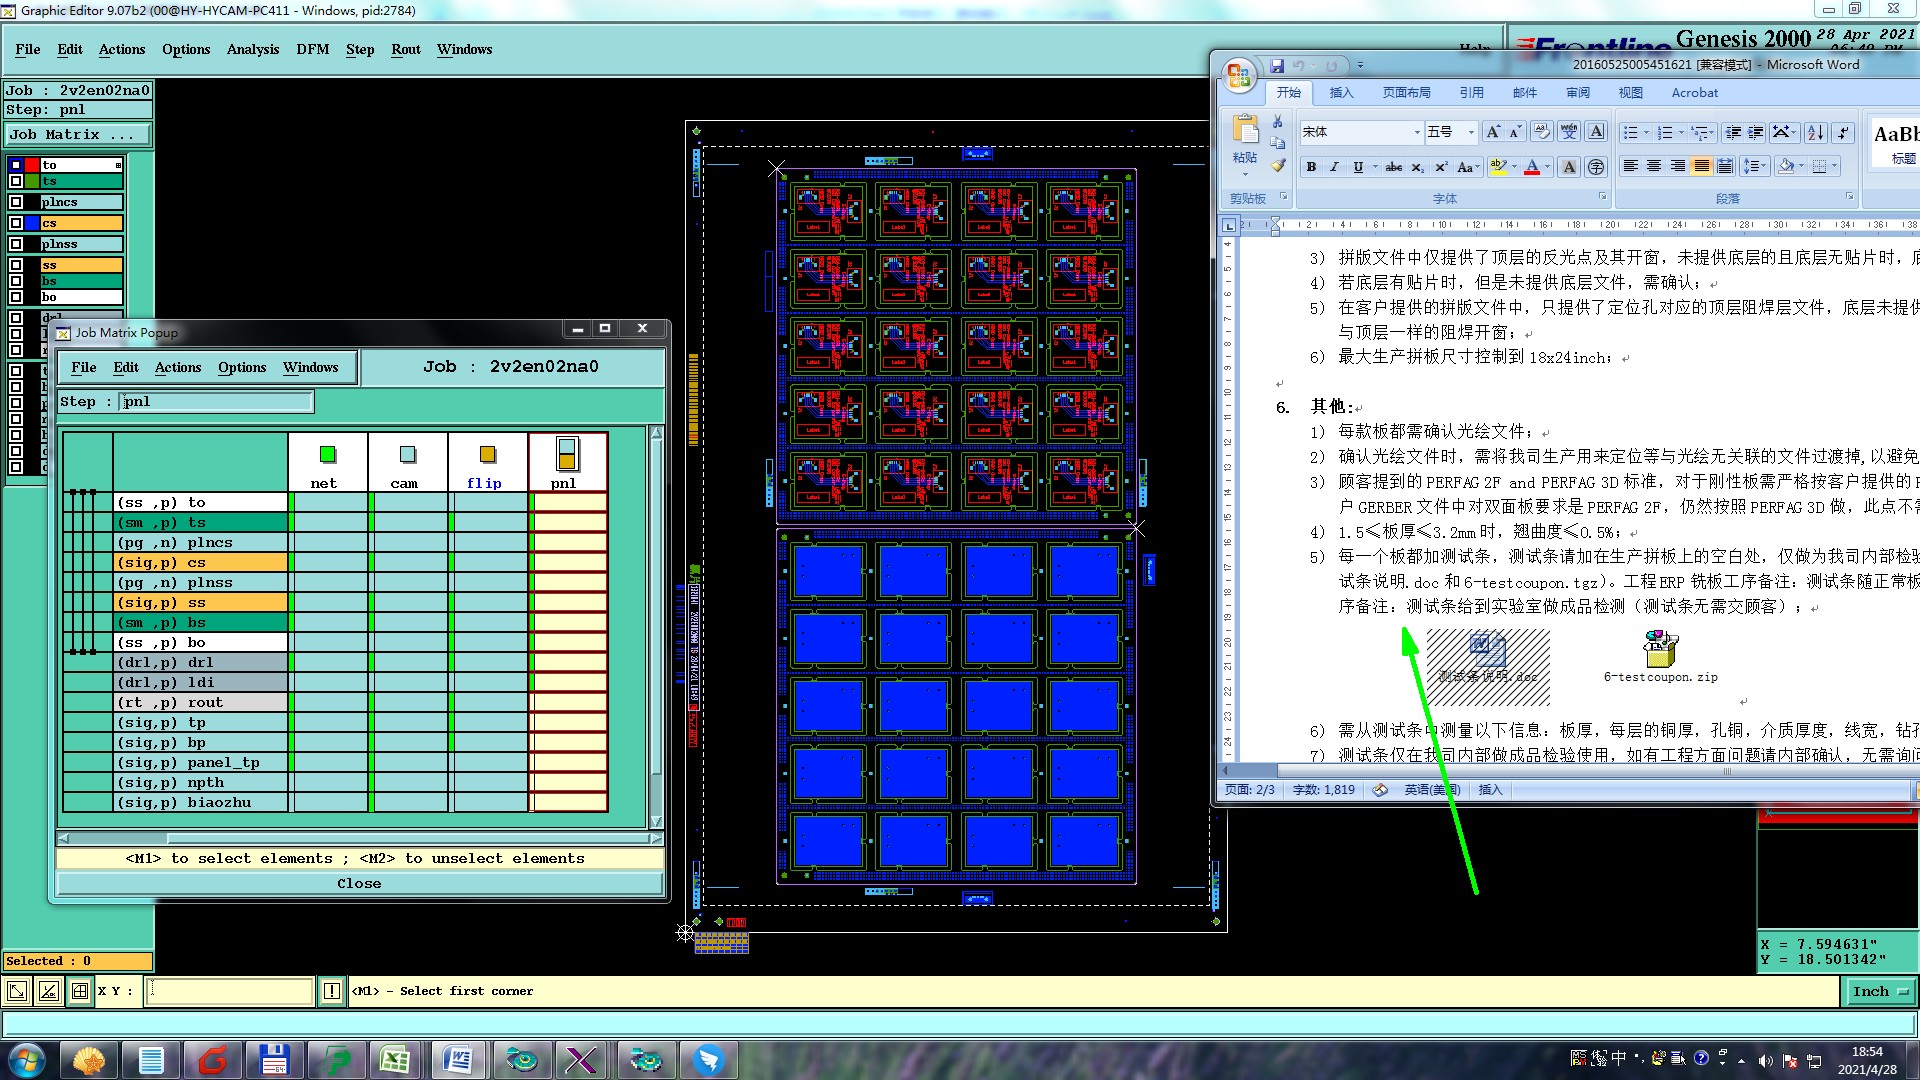The image size is (1920, 1080).
Task: Switch to the 页面布局 ribbon tab
Action: pos(1406,92)
